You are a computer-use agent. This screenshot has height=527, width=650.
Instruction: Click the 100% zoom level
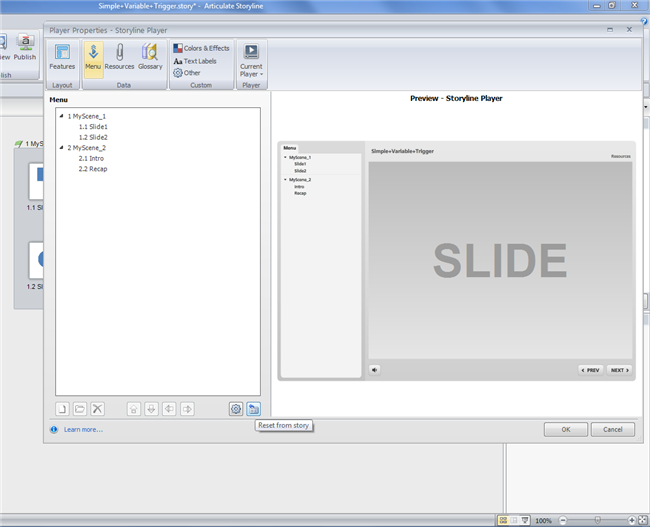coord(543,521)
